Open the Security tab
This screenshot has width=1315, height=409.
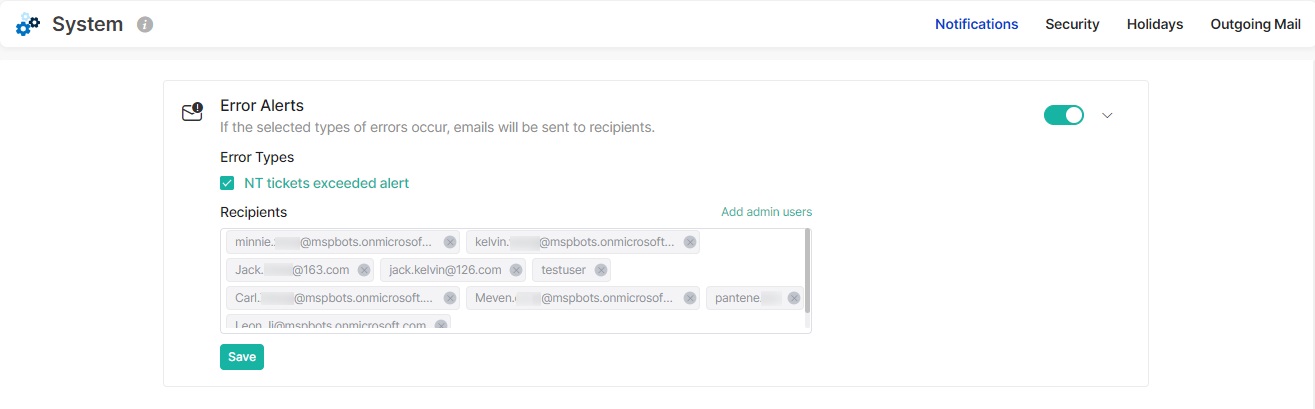[1072, 24]
